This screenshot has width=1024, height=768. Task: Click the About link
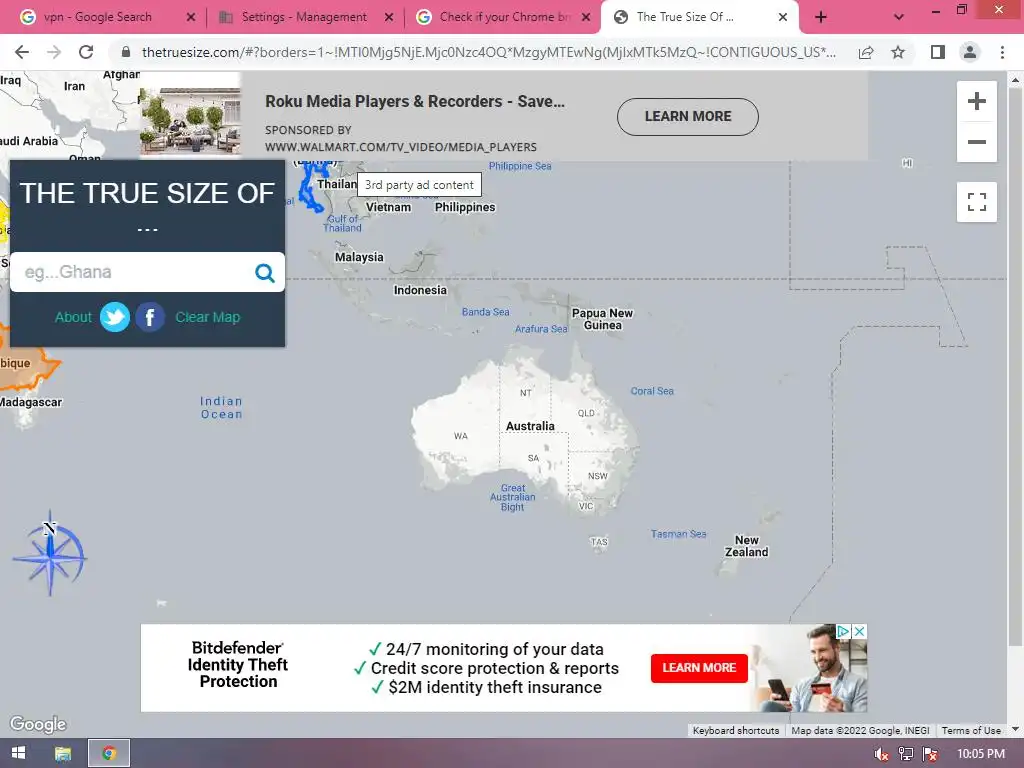[x=73, y=317]
